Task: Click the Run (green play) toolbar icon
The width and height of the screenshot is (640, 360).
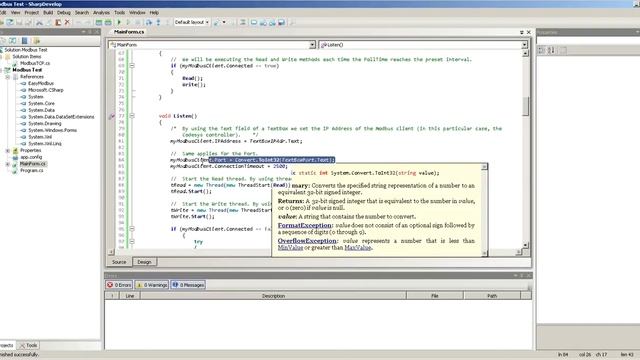Action: click(x=119, y=22)
